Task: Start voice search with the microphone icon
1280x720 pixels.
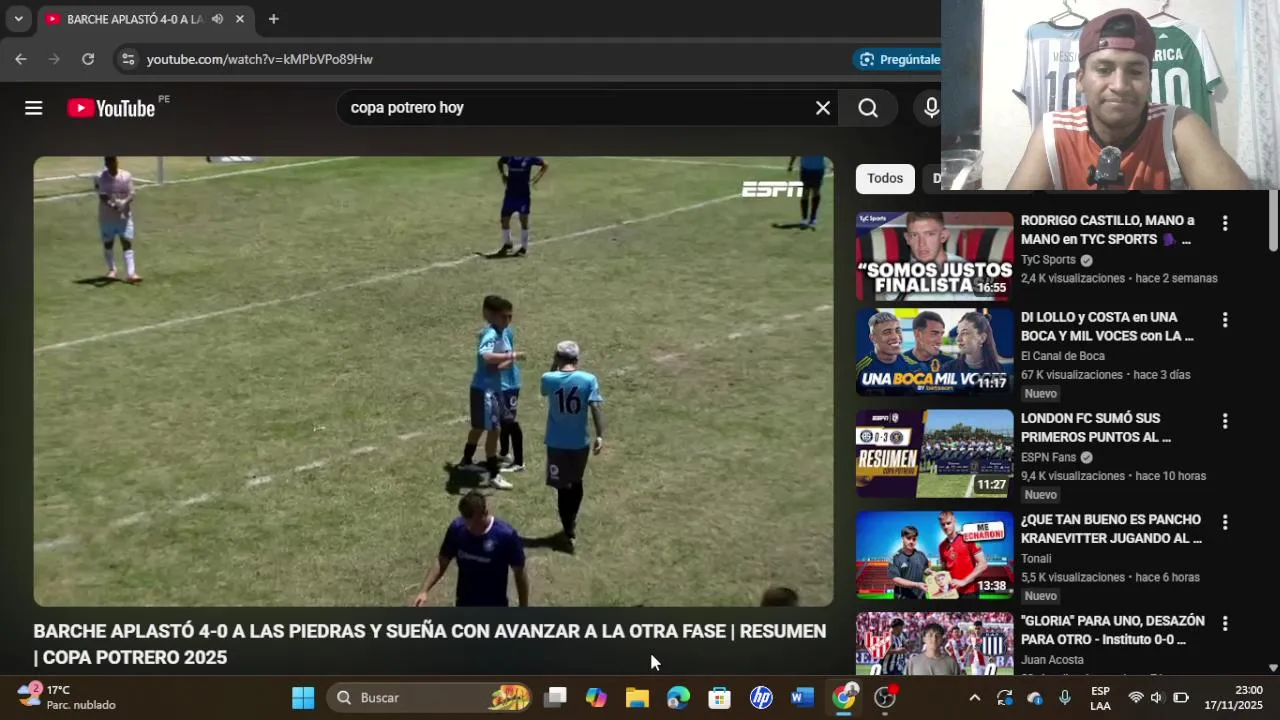Action: click(931, 108)
